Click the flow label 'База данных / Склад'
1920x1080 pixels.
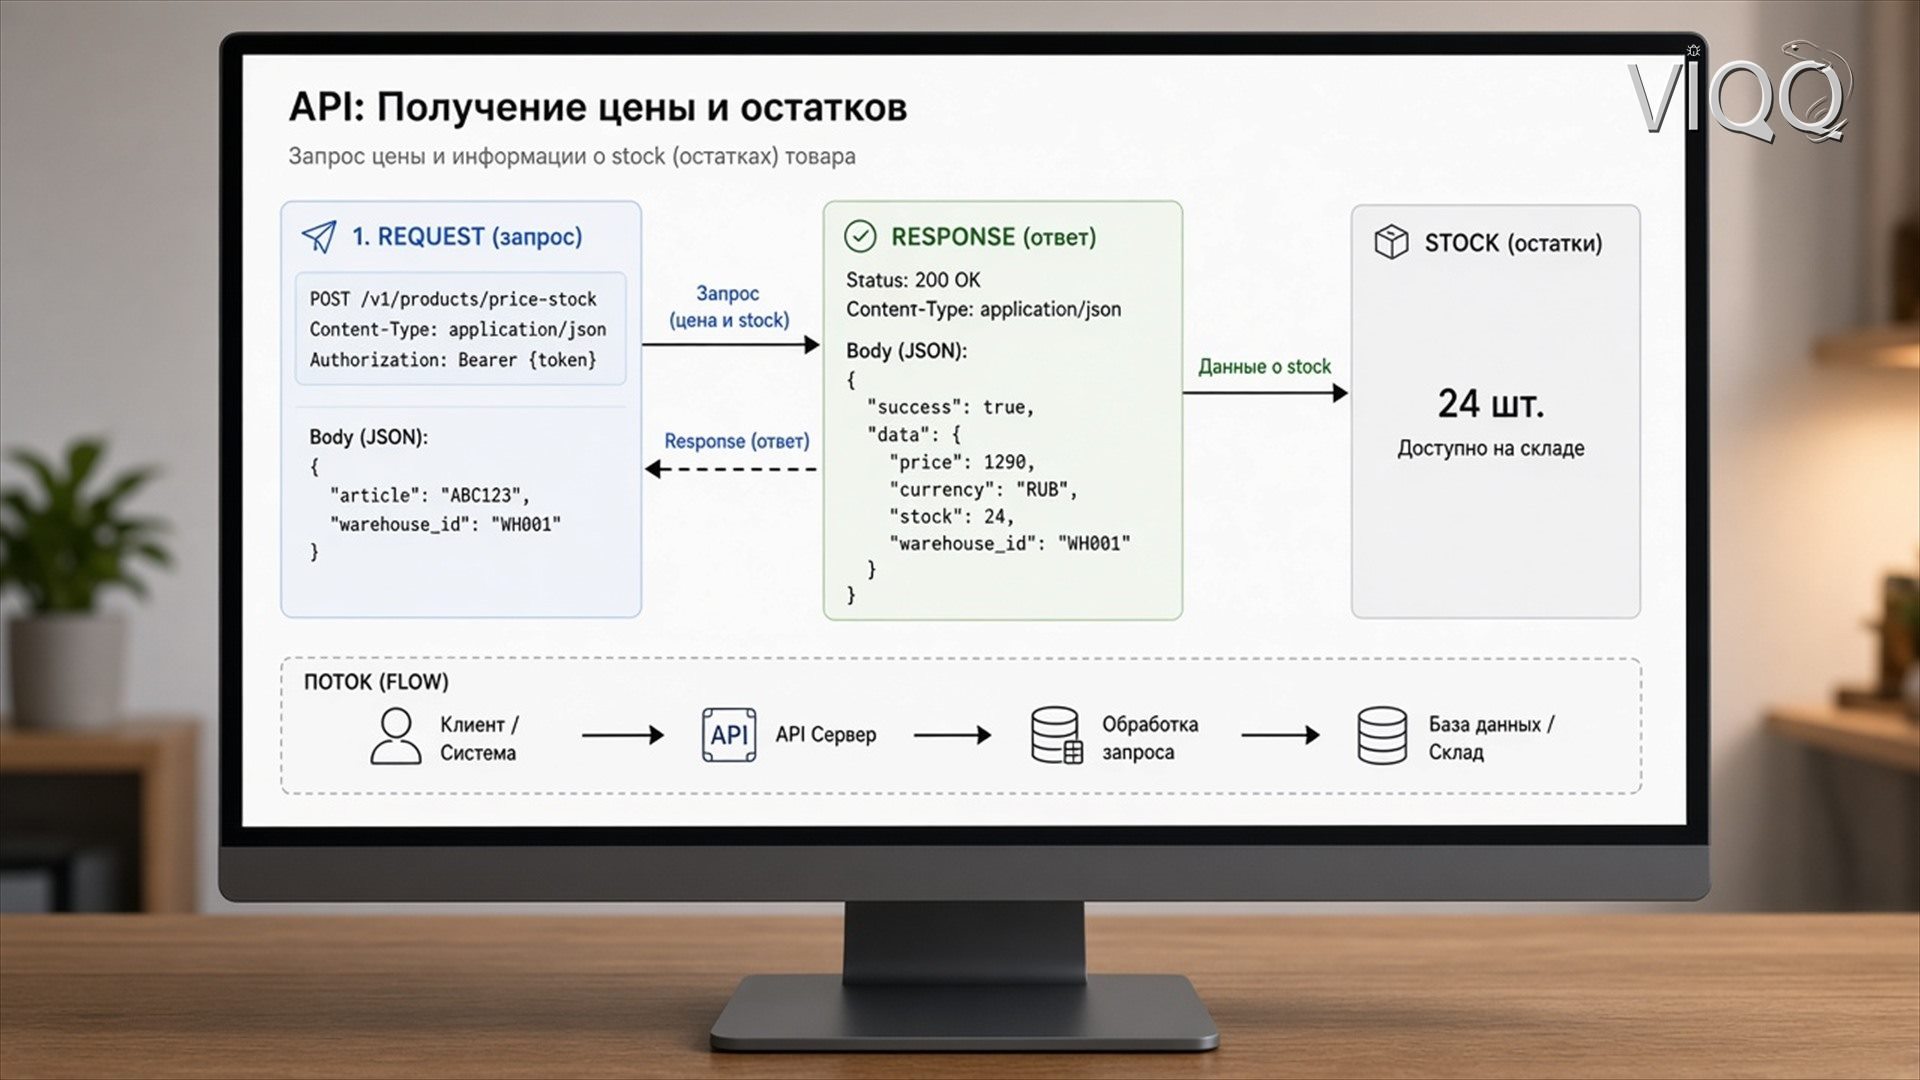(x=1491, y=738)
